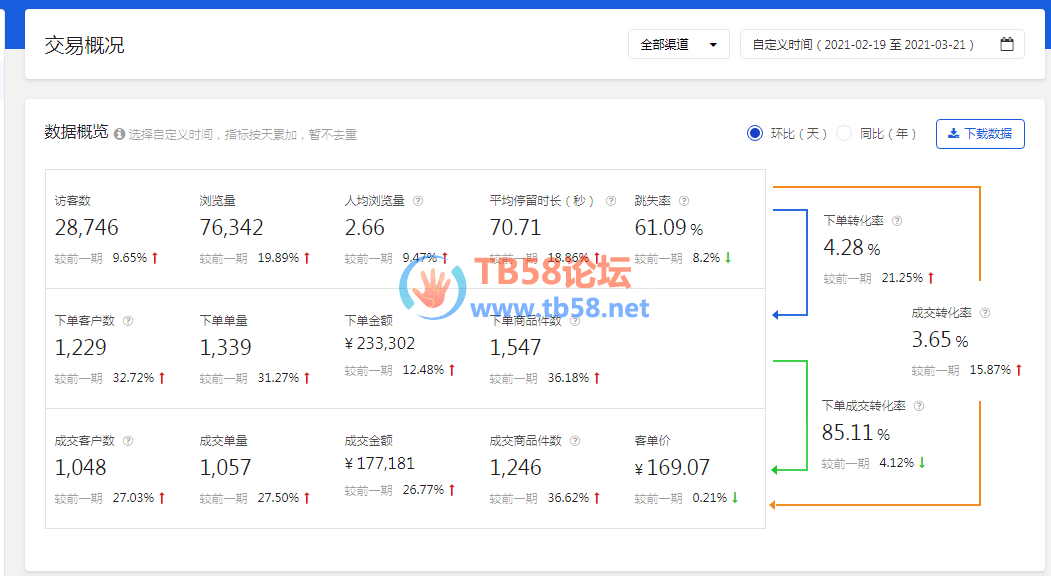1051x576 pixels.
Task: Open the 自定义时间 date range text
Action: coord(863,45)
